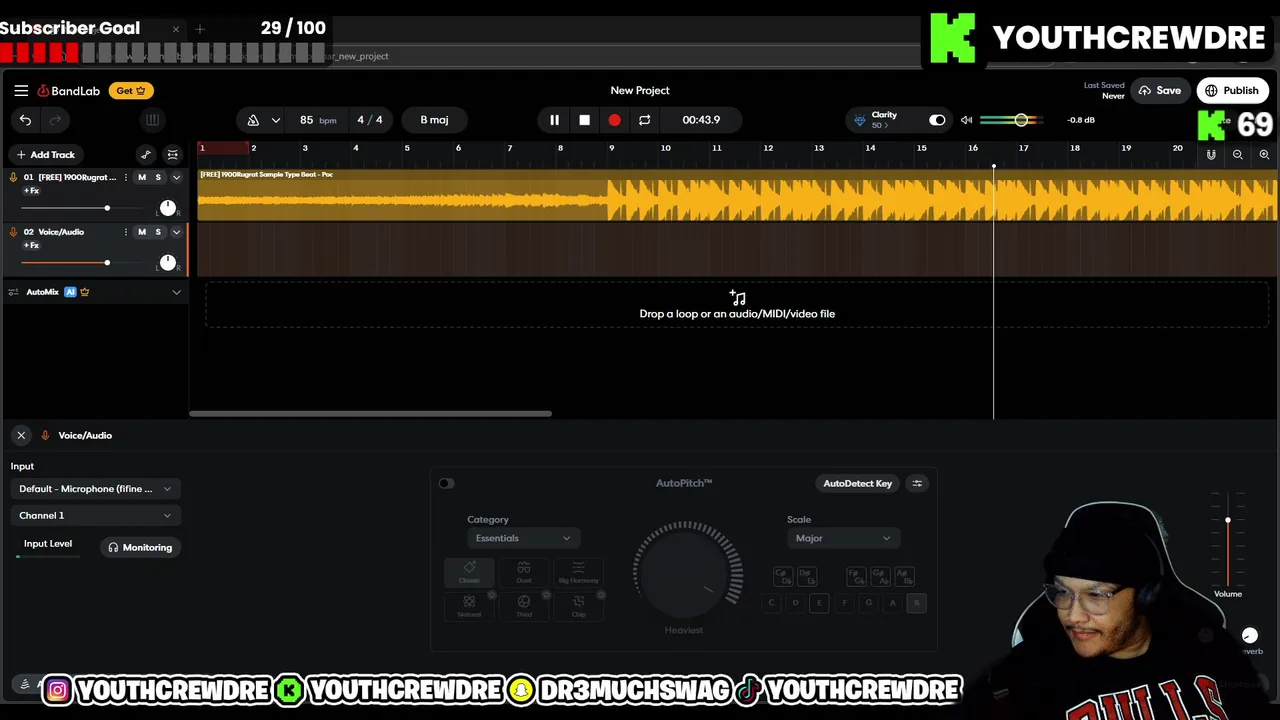Open the hamburger main menu
1280x720 pixels.
[x=21, y=90]
